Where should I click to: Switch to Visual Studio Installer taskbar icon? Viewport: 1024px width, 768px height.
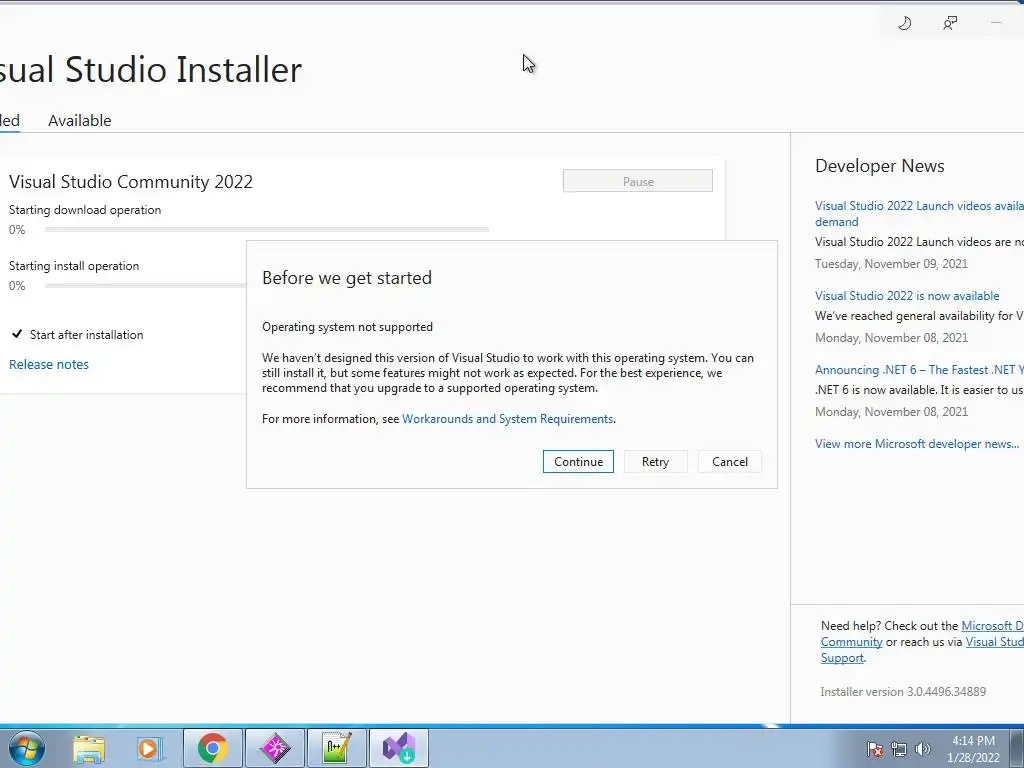click(x=399, y=748)
